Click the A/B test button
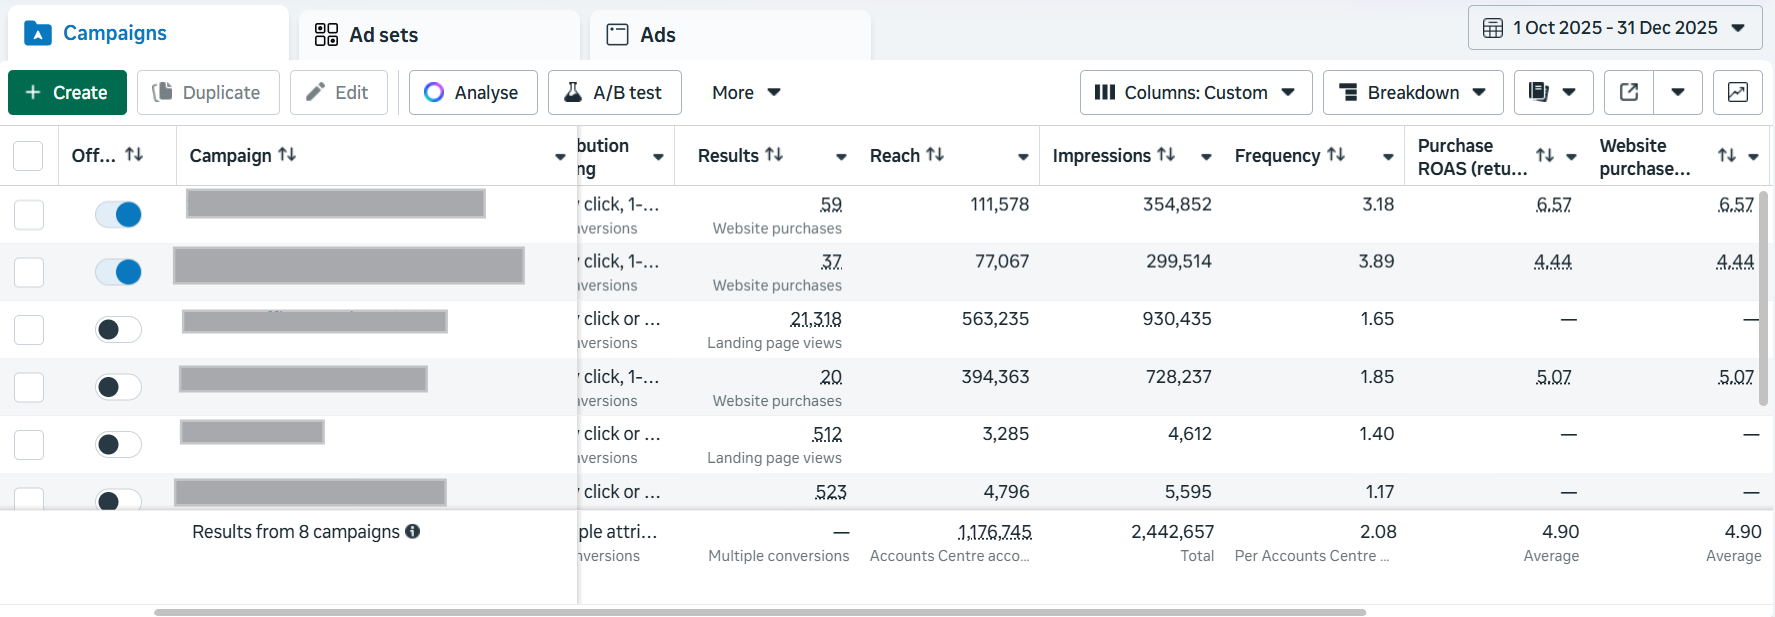Screen dimensions: 1775x617 point(614,92)
